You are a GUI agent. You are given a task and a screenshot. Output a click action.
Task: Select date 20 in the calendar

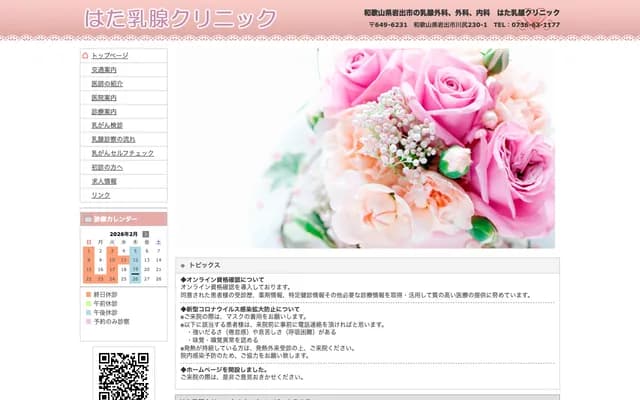147,269
